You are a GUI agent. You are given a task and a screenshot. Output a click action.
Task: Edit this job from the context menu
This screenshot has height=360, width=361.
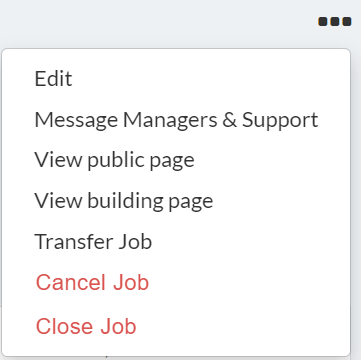pos(53,79)
